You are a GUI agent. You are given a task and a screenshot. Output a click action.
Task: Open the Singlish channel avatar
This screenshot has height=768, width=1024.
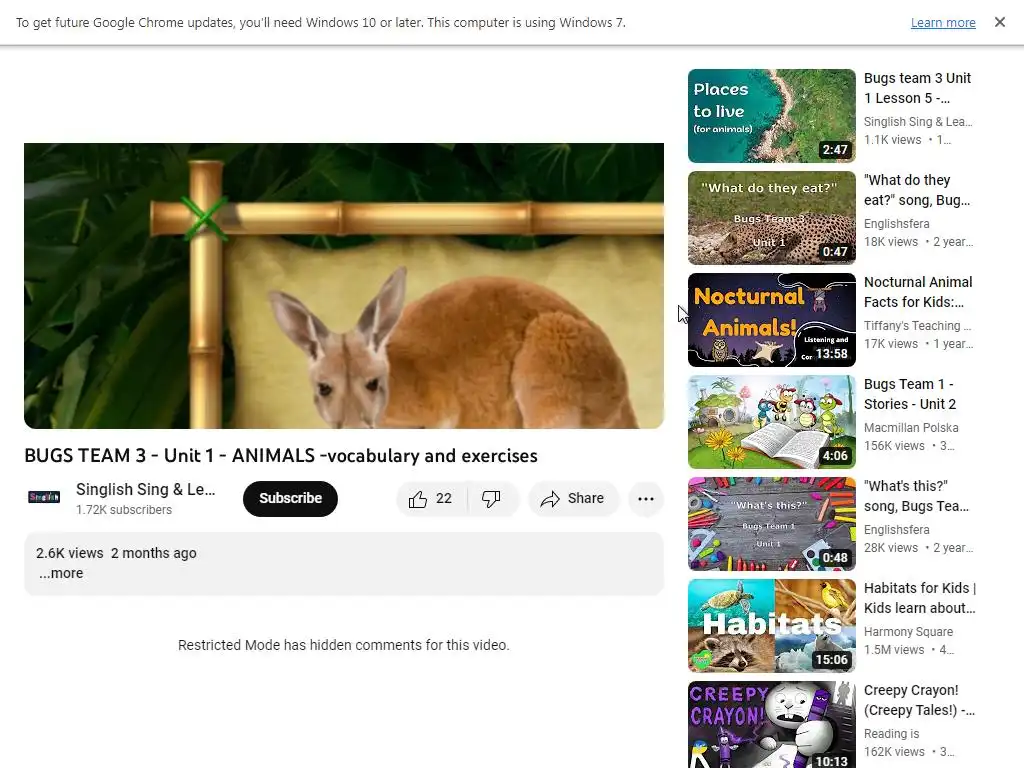click(44, 498)
